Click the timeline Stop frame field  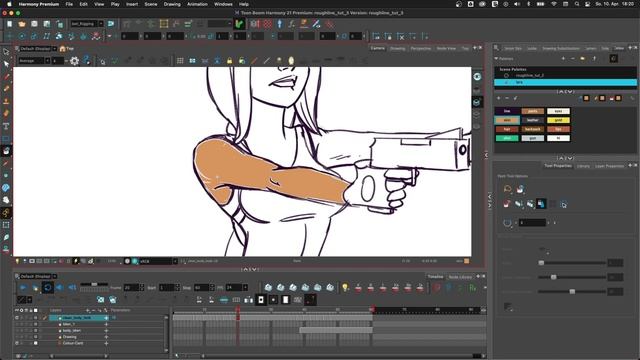pyautogui.click(x=201, y=288)
